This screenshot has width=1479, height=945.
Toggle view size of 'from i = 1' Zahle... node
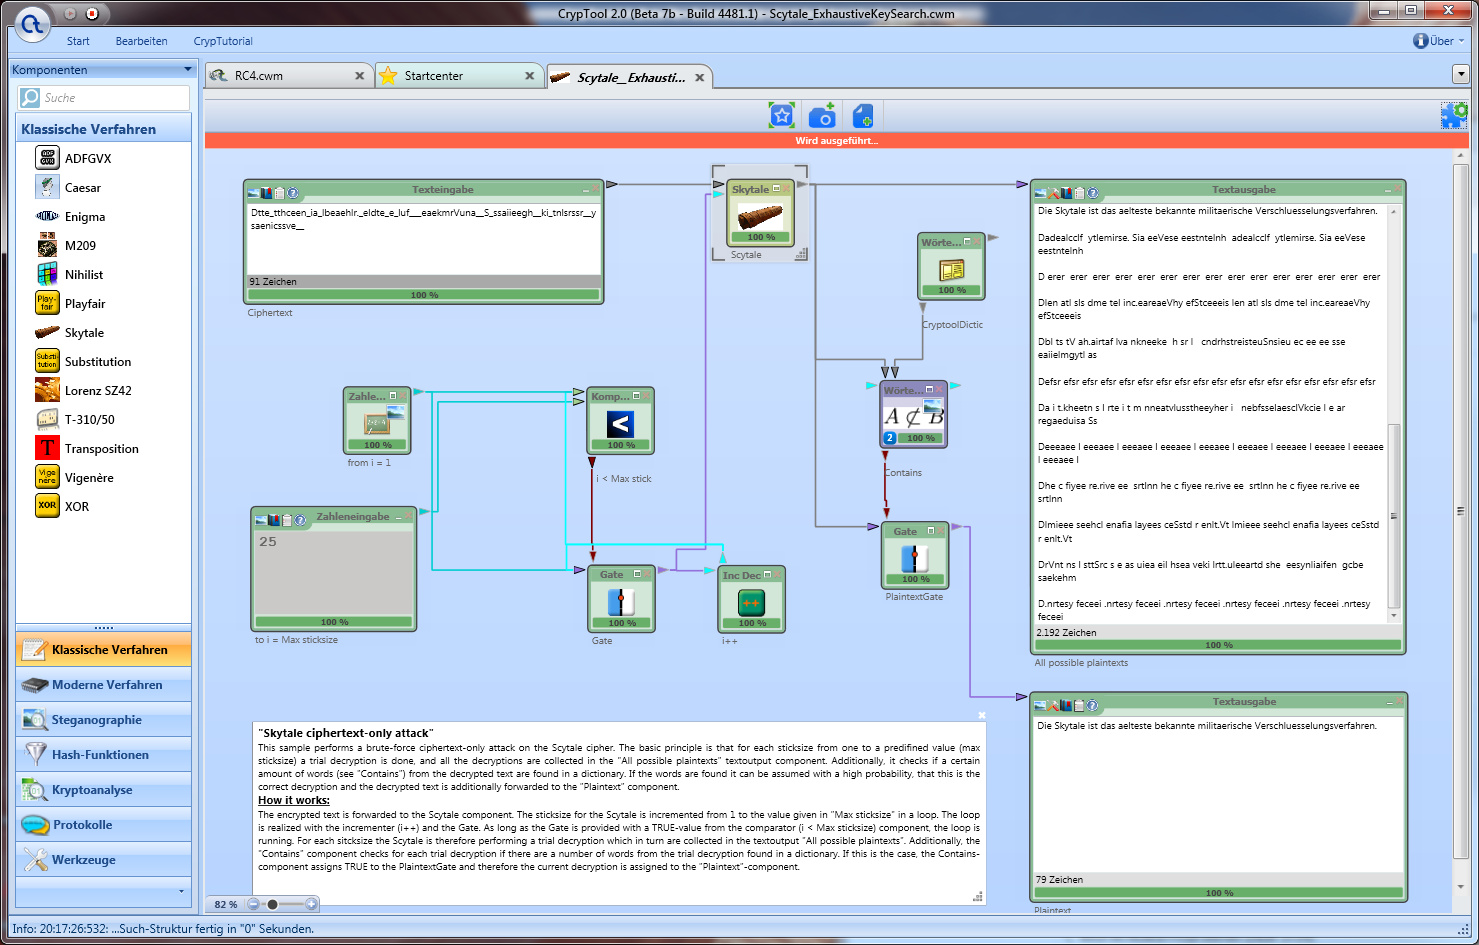(393, 396)
